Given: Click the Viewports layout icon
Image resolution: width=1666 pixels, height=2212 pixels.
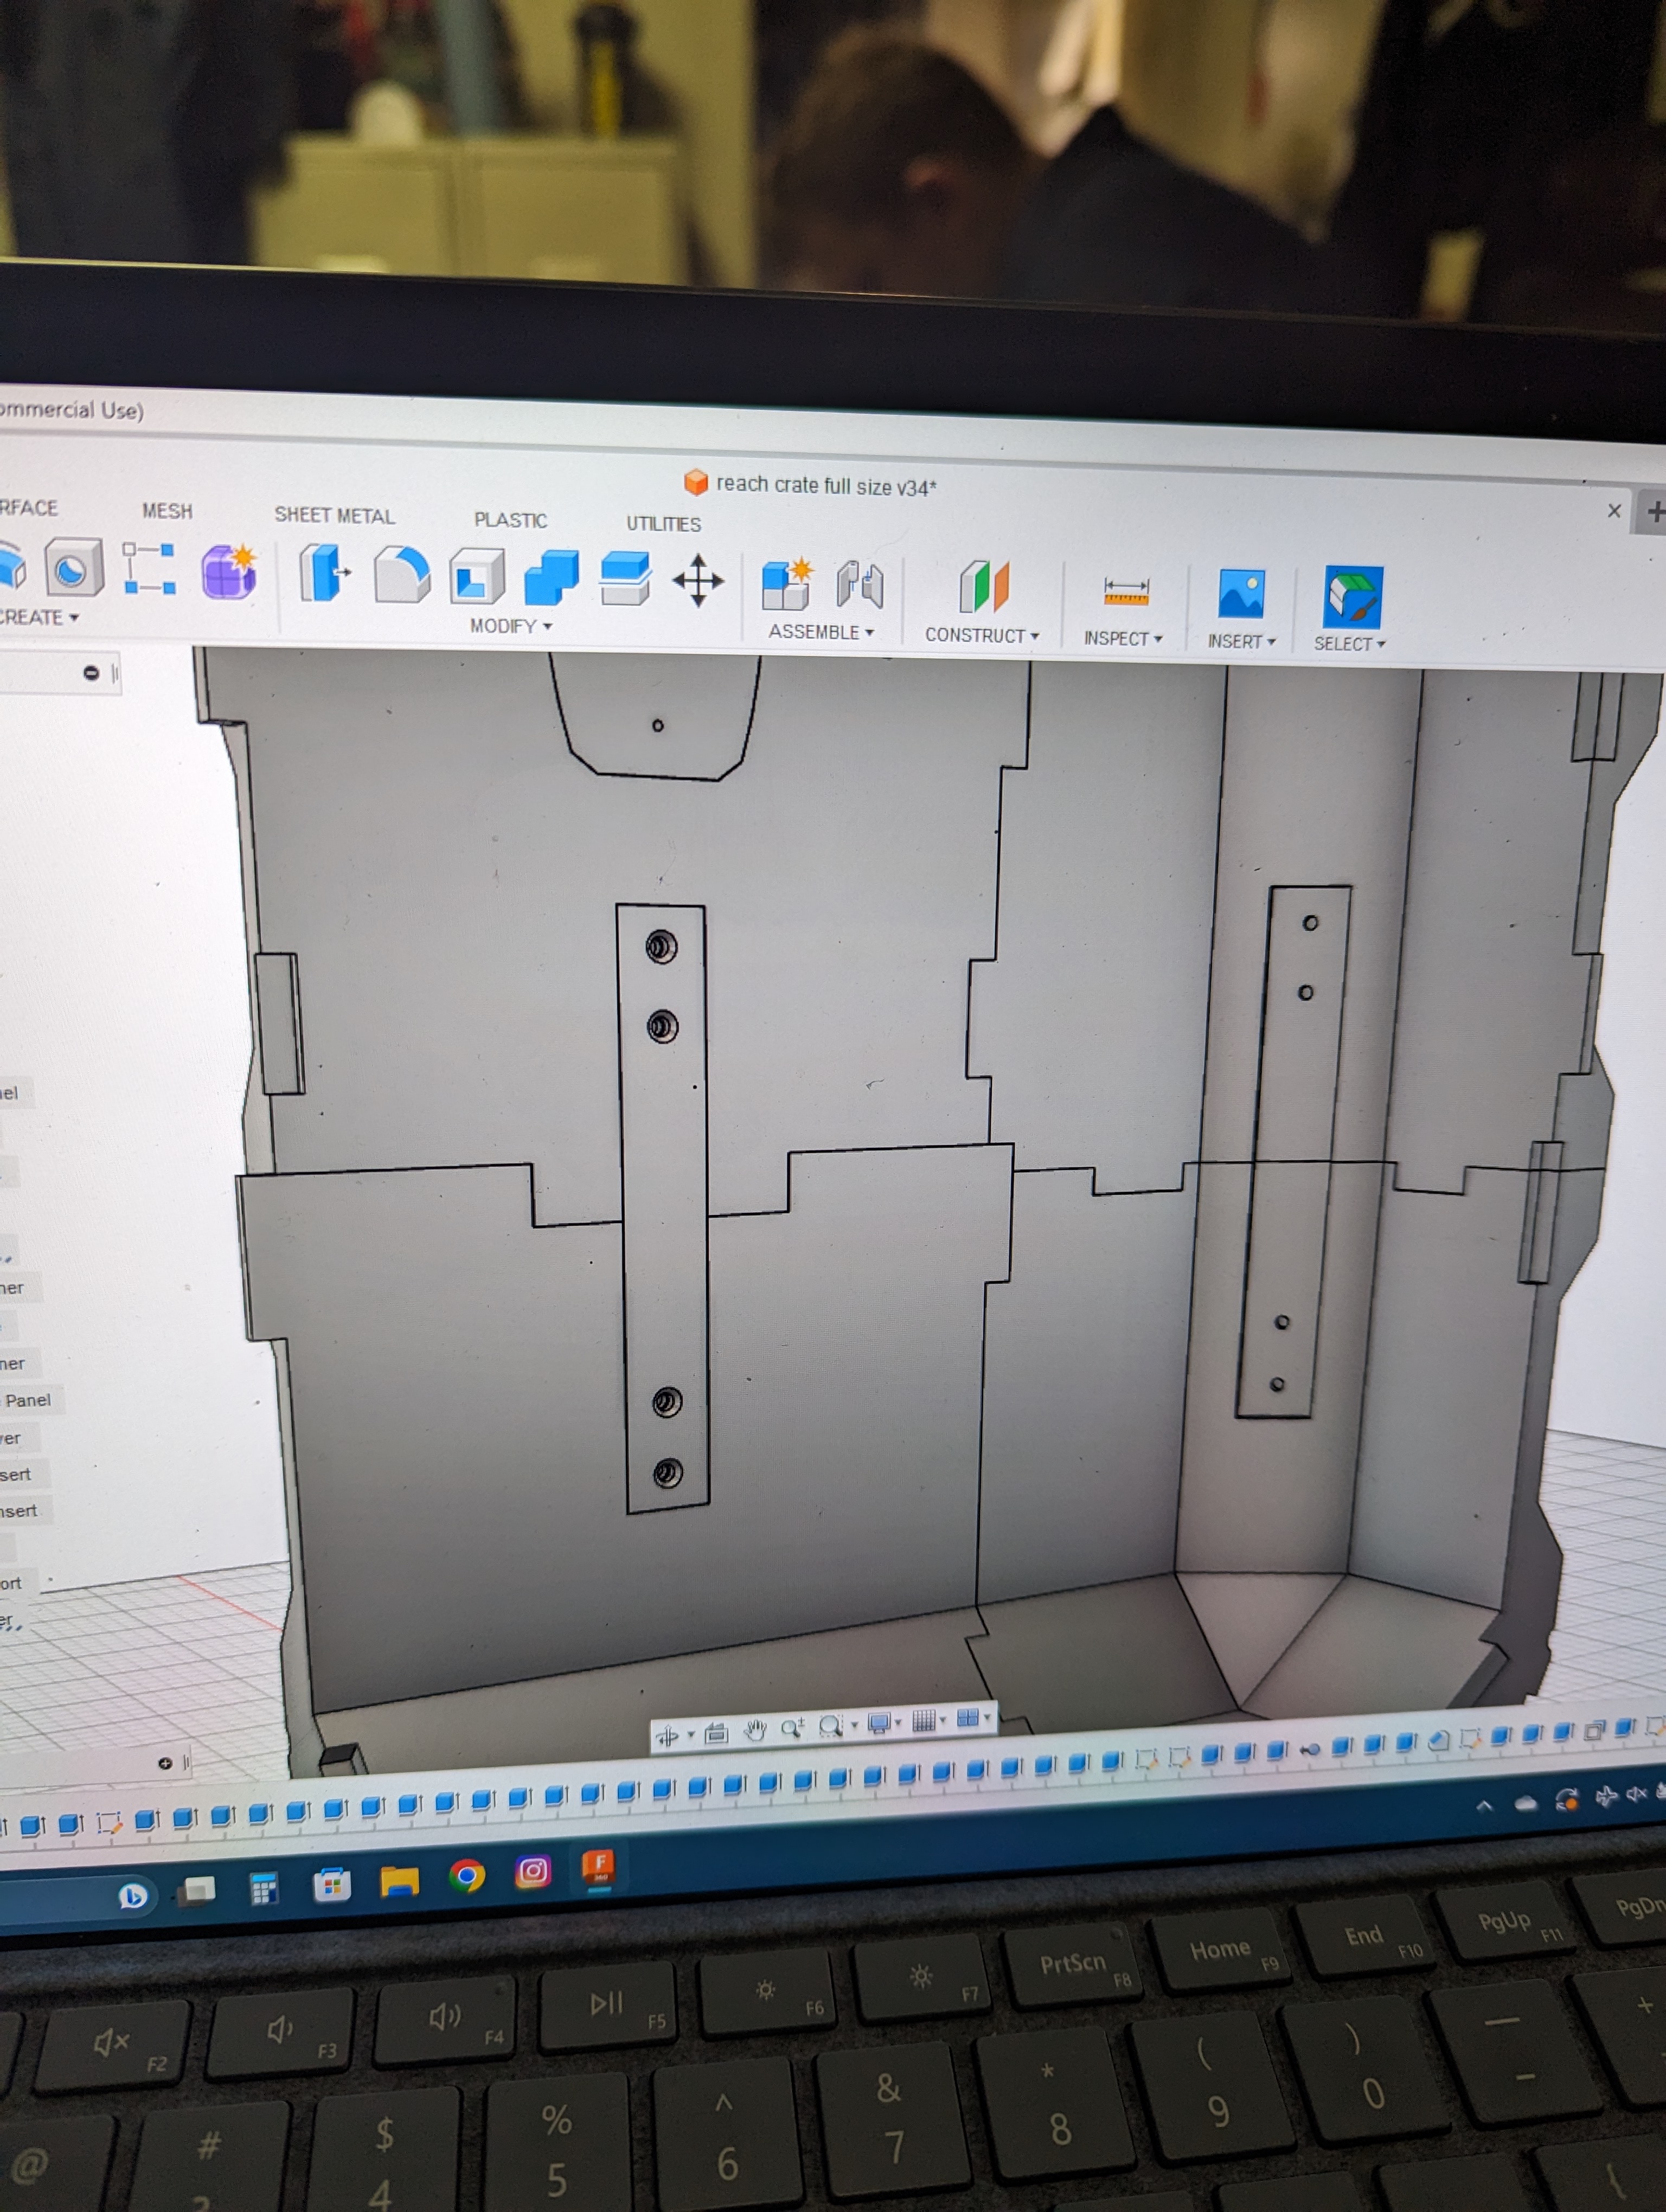Looking at the screenshot, I should 967,1718.
